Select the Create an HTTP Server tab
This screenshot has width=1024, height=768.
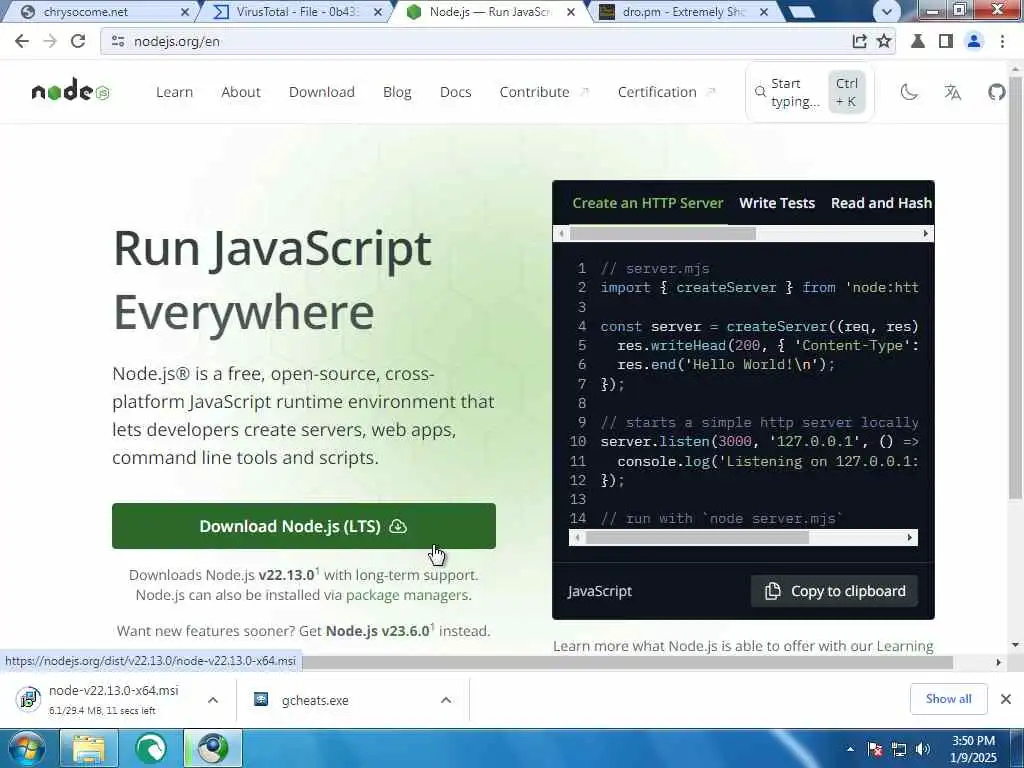pos(648,203)
